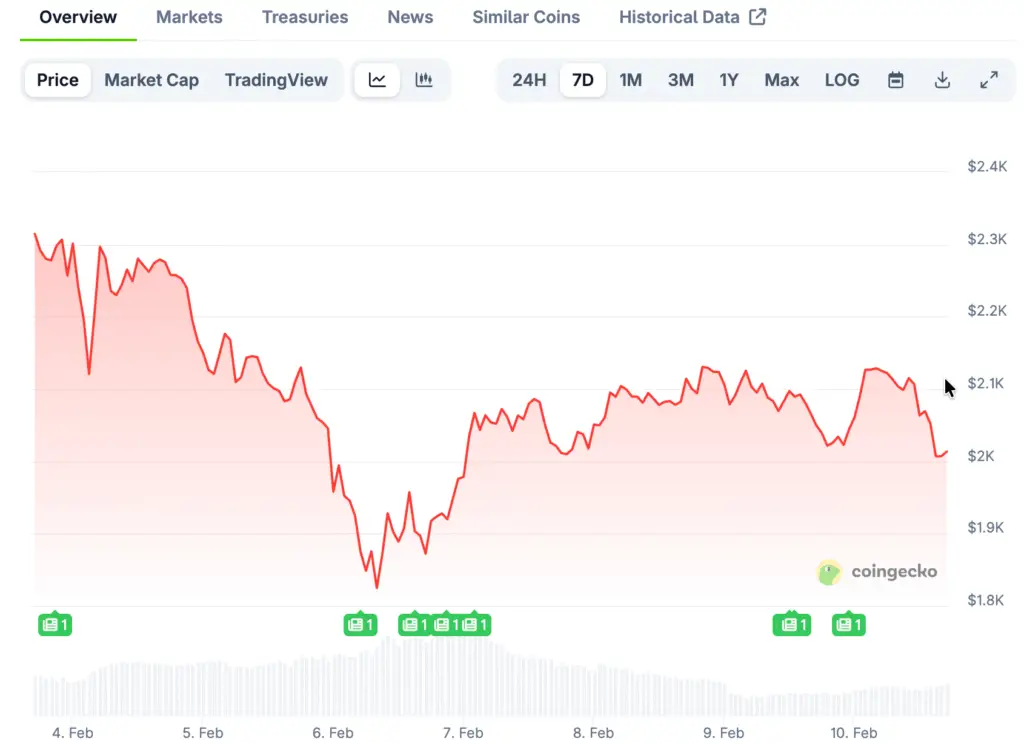The height and width of the screenshot is (744, 1024).
Task: Open the rightmost news marker on the chart
Action: [848, 625]
